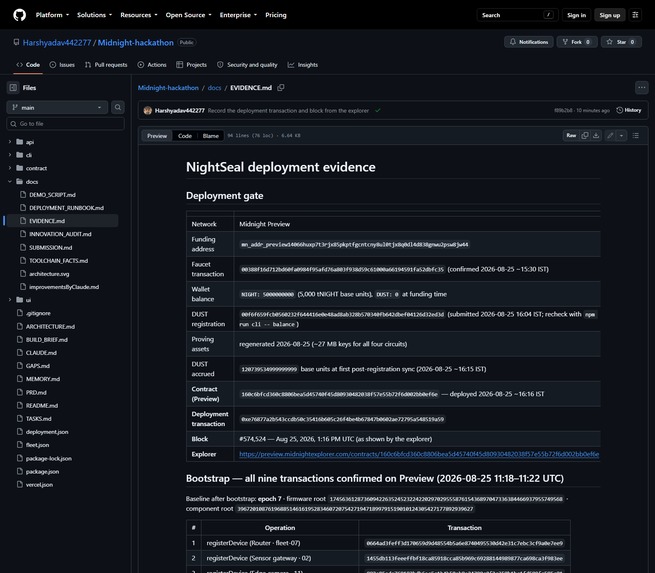Switch to the Actions tab
The height and width of the screenshot is (573, 655).
(x=152, y=65)
